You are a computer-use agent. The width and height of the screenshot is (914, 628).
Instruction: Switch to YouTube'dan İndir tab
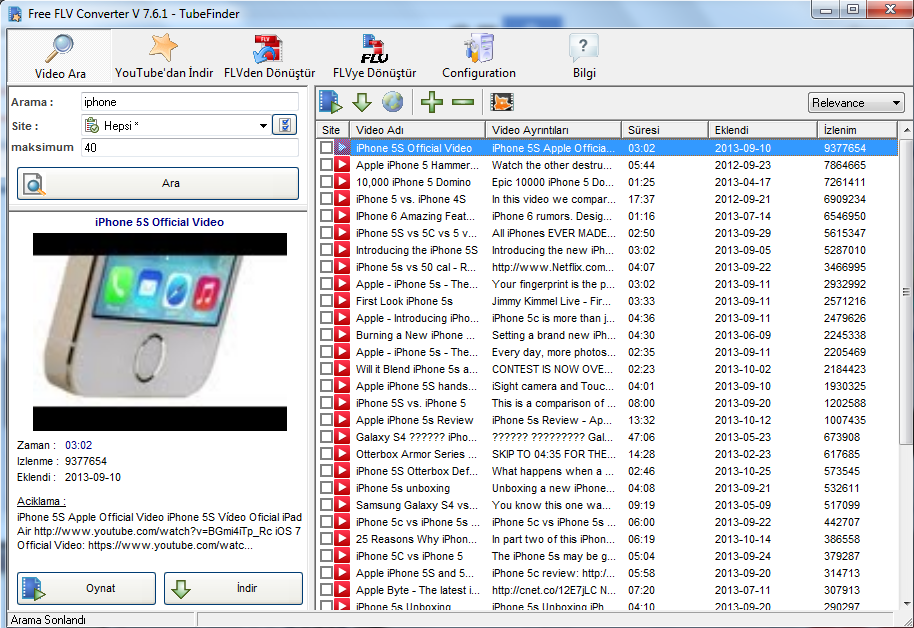164,57
